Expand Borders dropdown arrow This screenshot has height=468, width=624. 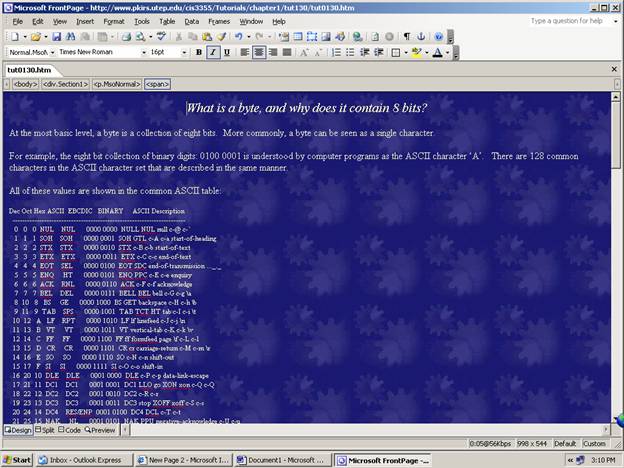coord(406,53)
